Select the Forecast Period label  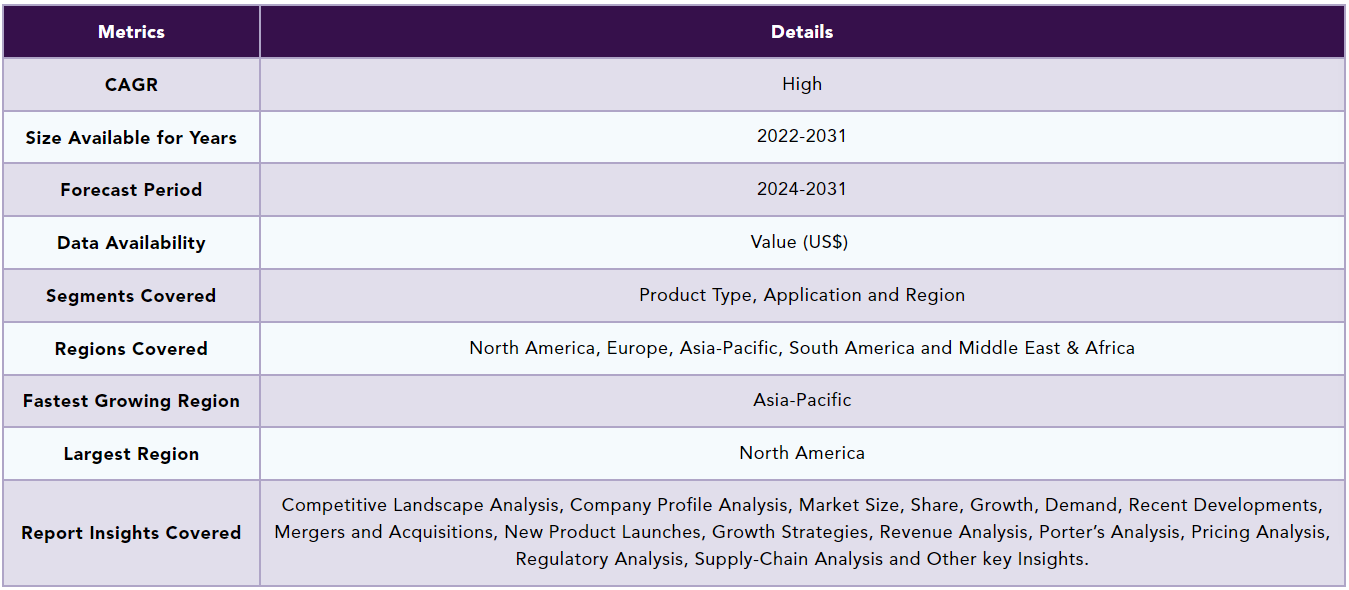tap(131, 190)
